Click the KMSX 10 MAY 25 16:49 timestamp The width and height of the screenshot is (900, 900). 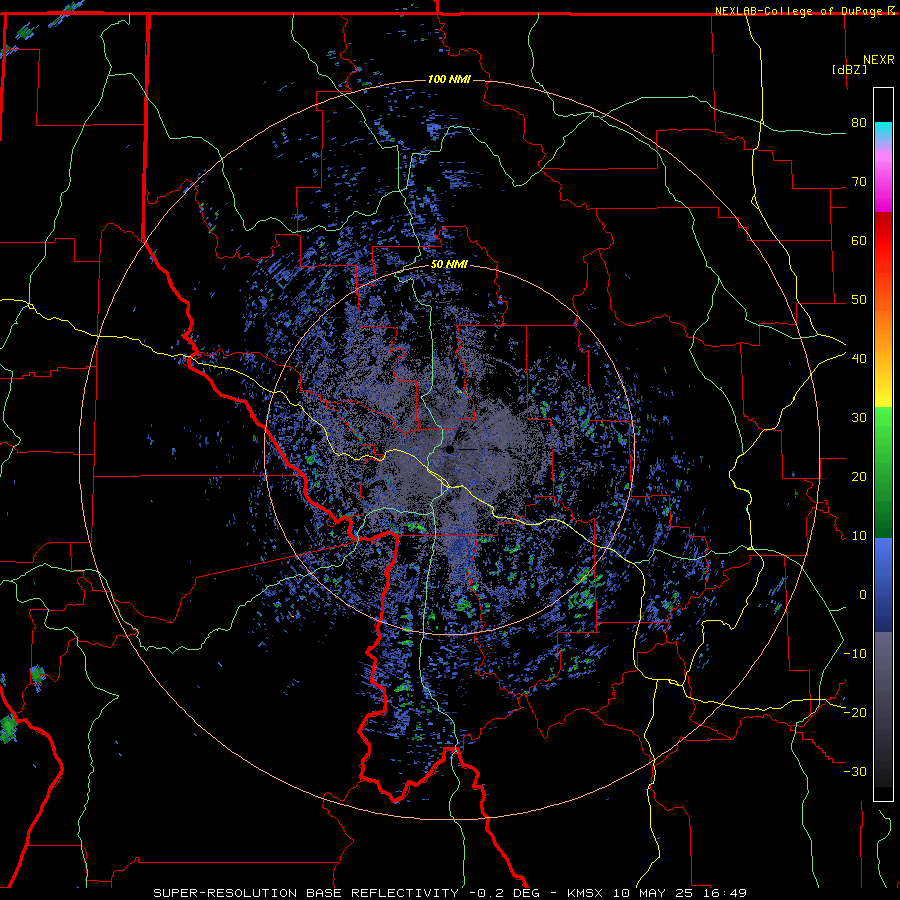point(657,893)
